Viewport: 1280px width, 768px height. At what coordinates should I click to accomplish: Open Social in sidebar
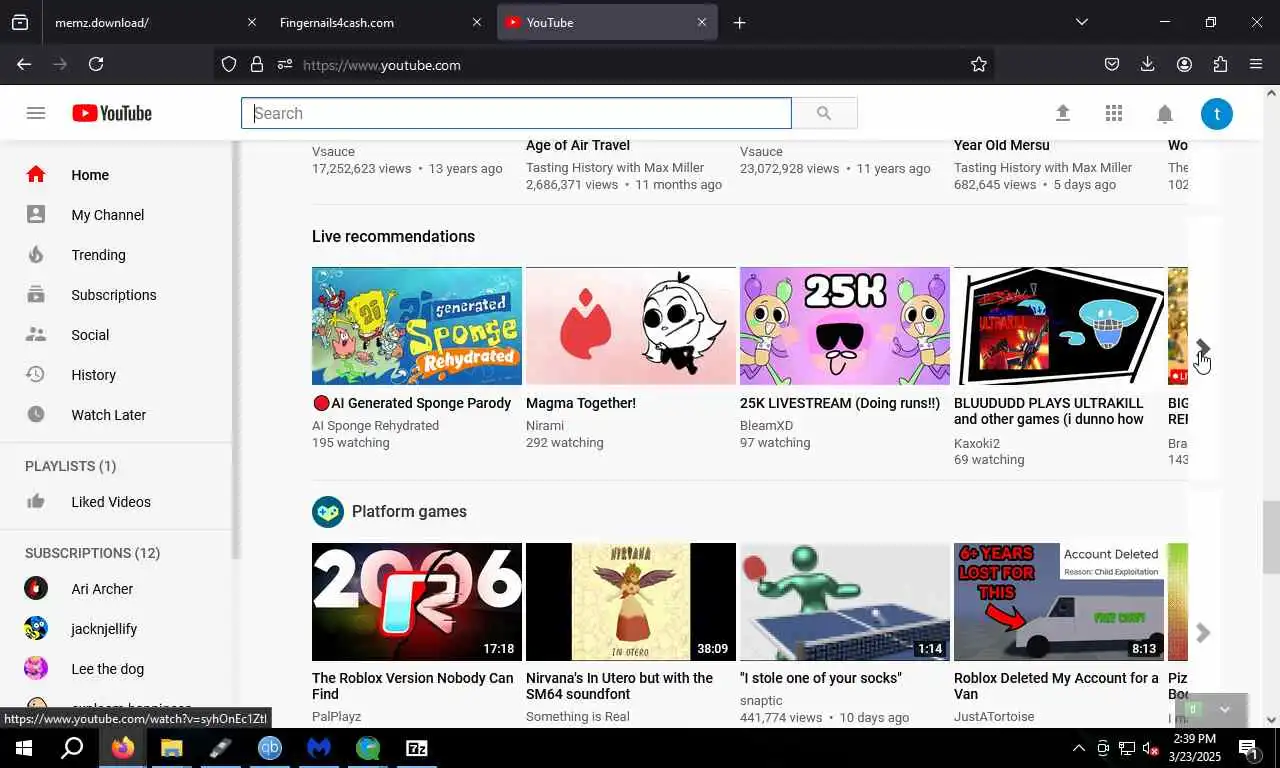[90, 335]
